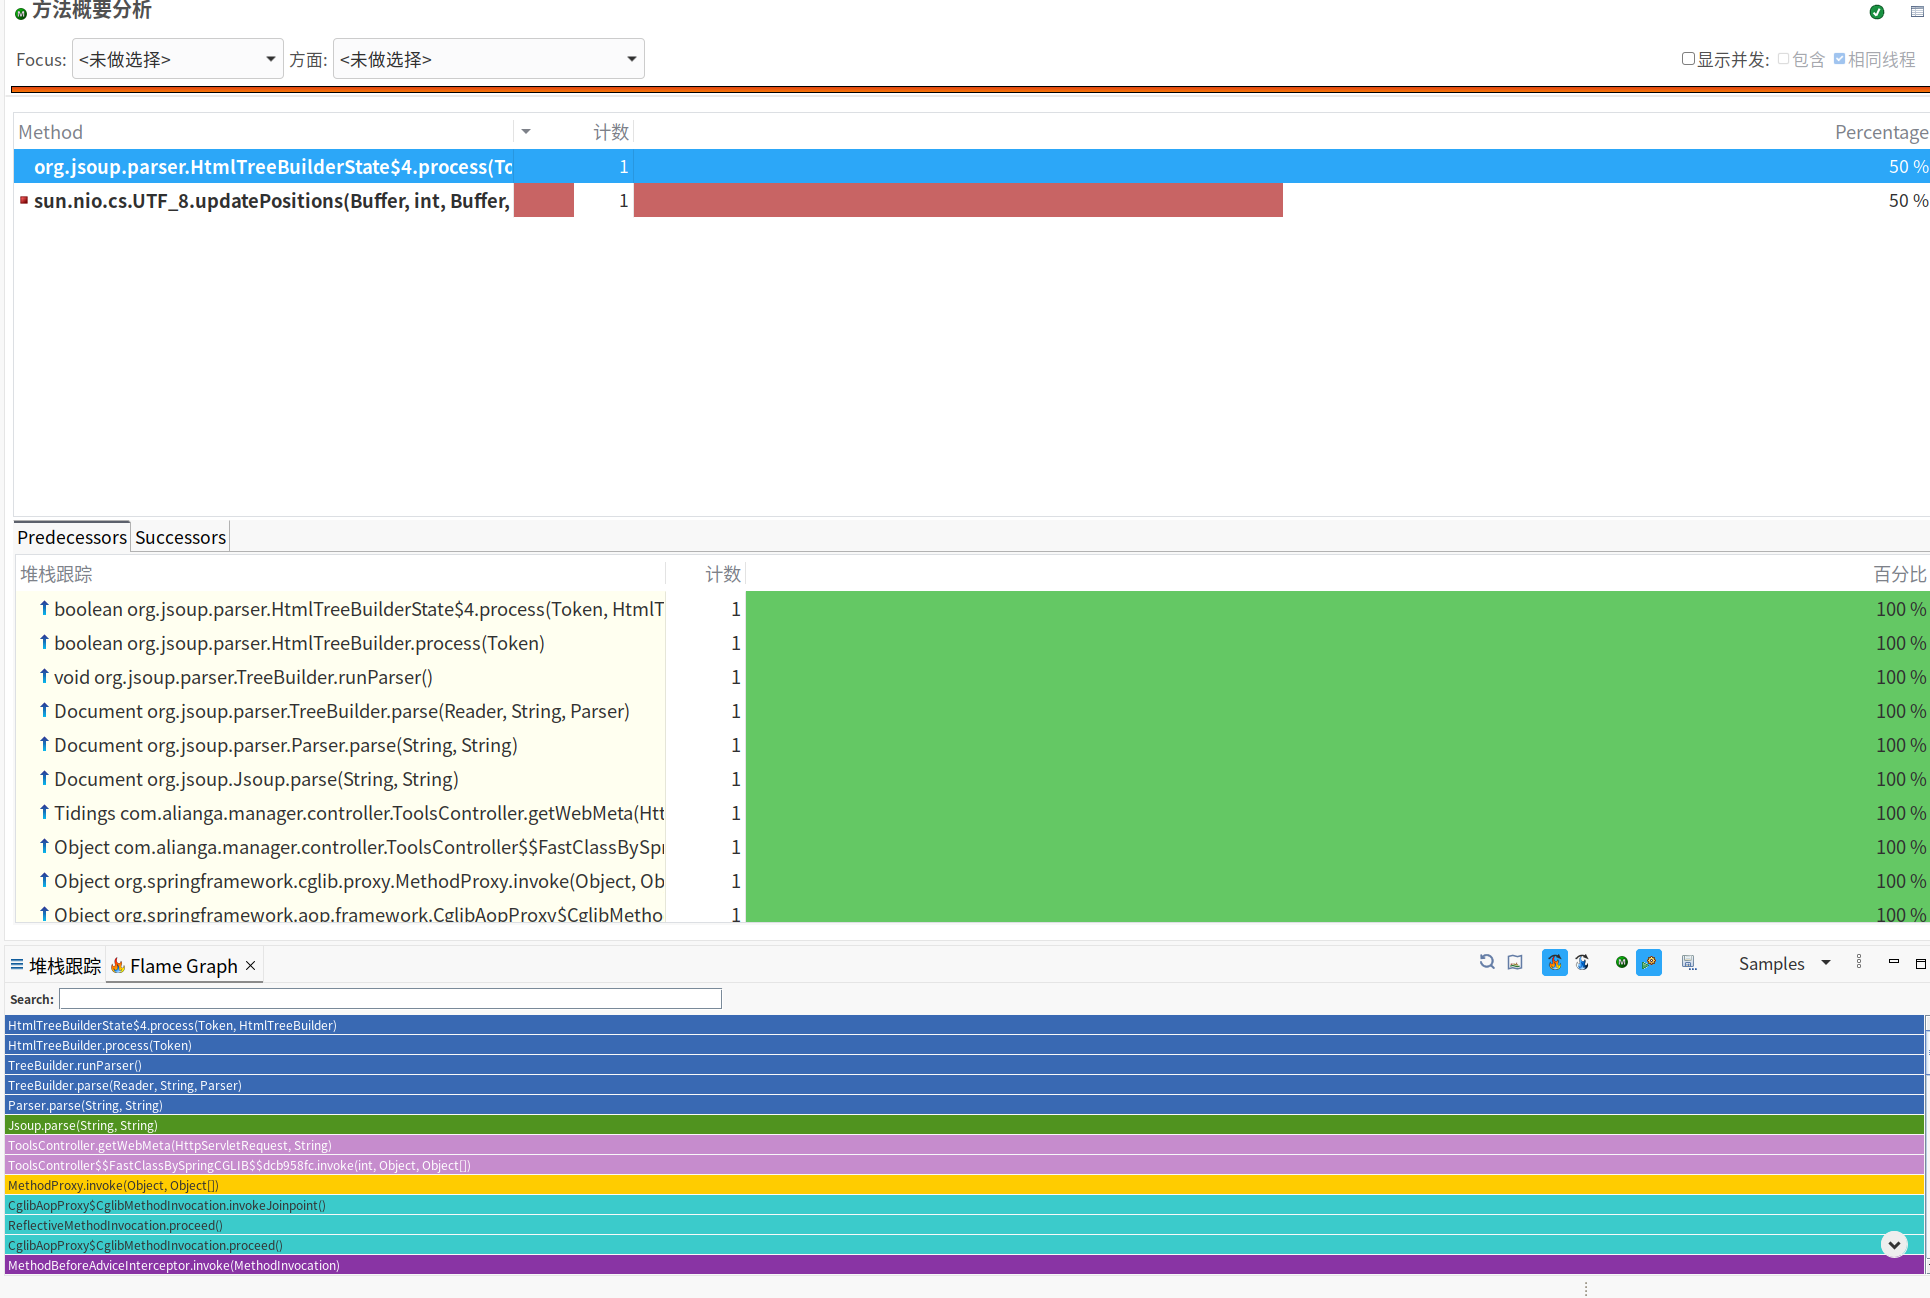Open the 方面 combo box

click(488, 59)
